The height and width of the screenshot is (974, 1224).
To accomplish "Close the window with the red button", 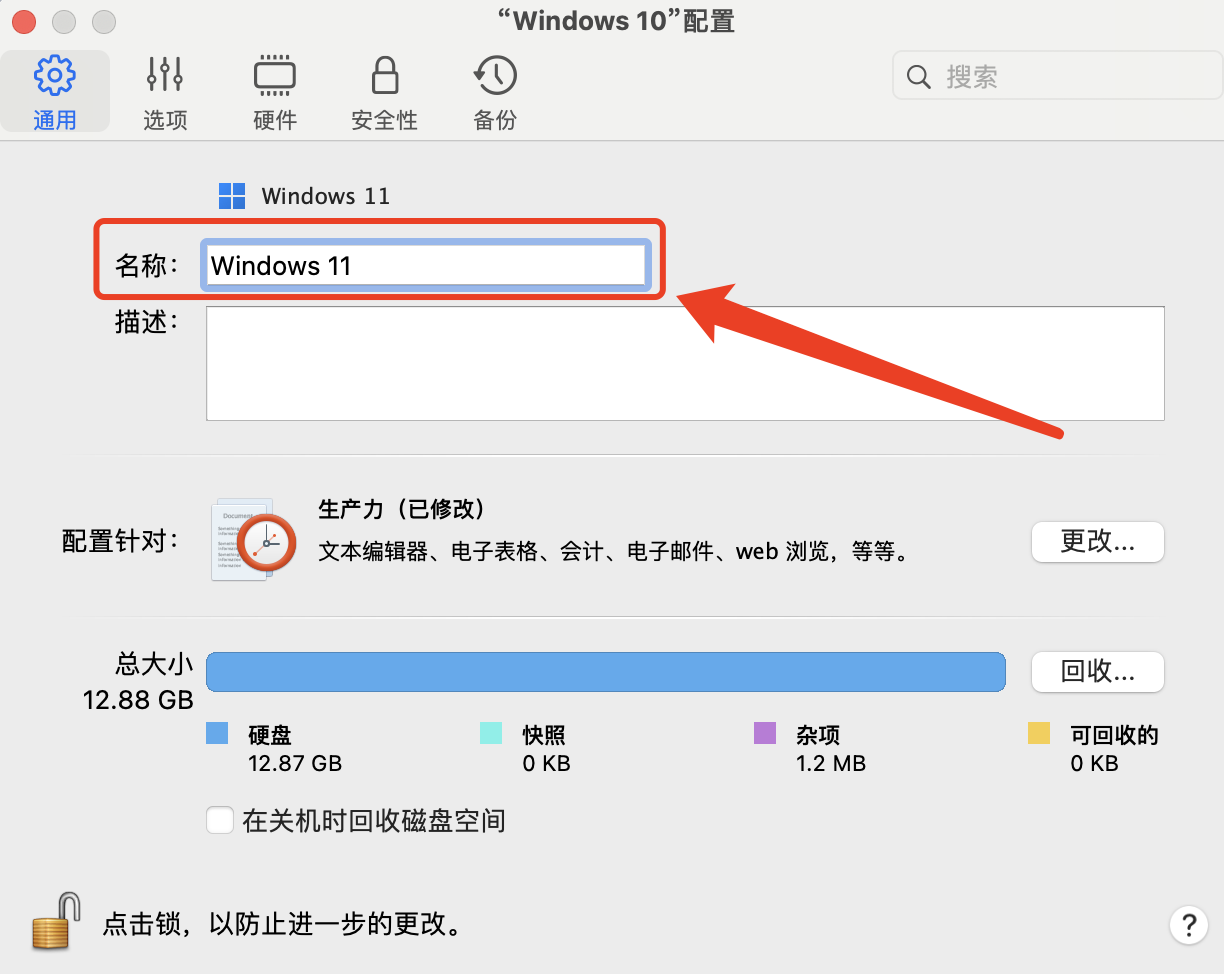I will (x=22, y=21).
